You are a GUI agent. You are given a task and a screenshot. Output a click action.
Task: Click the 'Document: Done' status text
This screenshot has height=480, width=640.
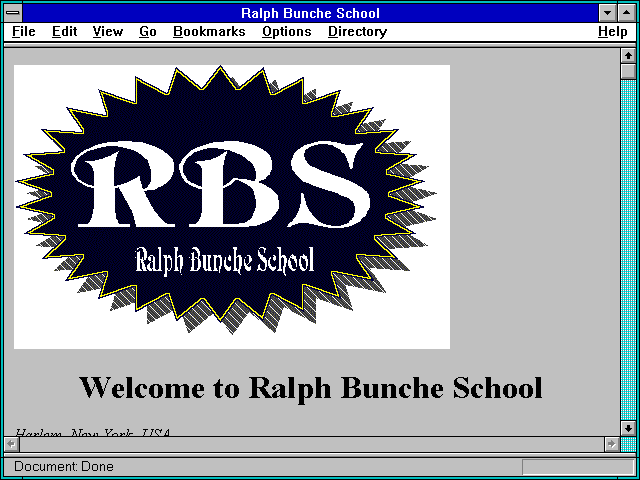(64, 466)
